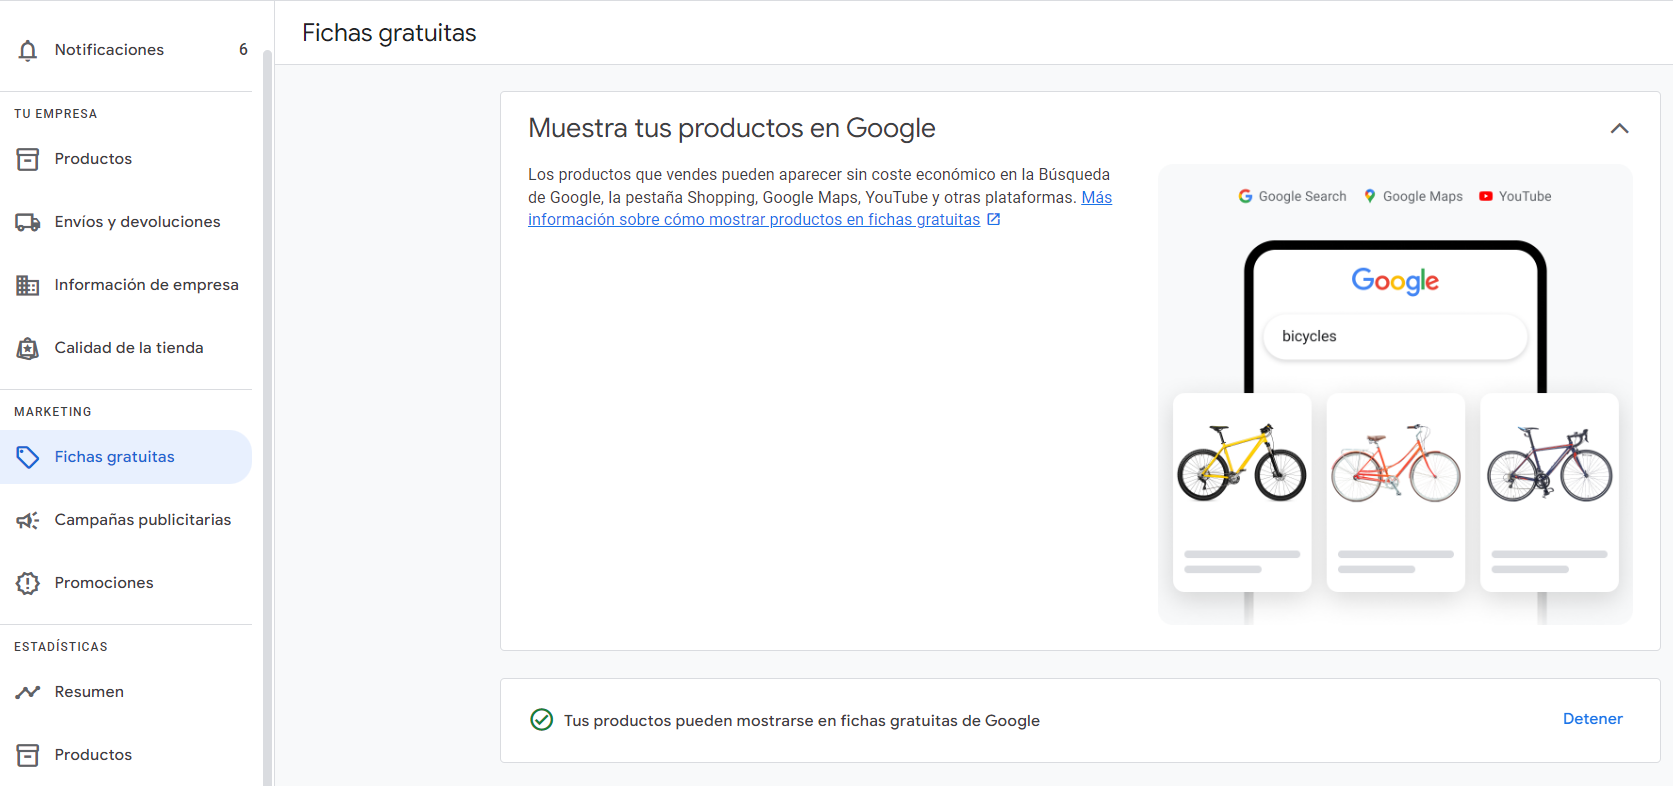Collapse the Muestra tus productos en Google card
Image resolution: width=1673 pixels, height=786 pixels.
click(x=1620, y=128)
